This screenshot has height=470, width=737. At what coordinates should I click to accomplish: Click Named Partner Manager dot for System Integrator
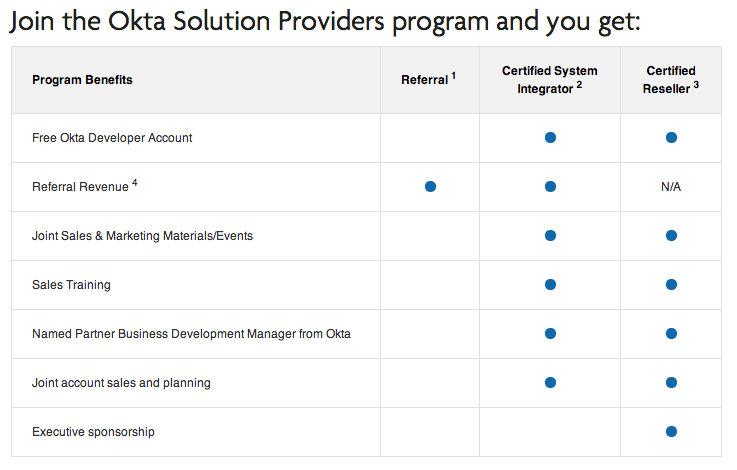tap(550, 334)
